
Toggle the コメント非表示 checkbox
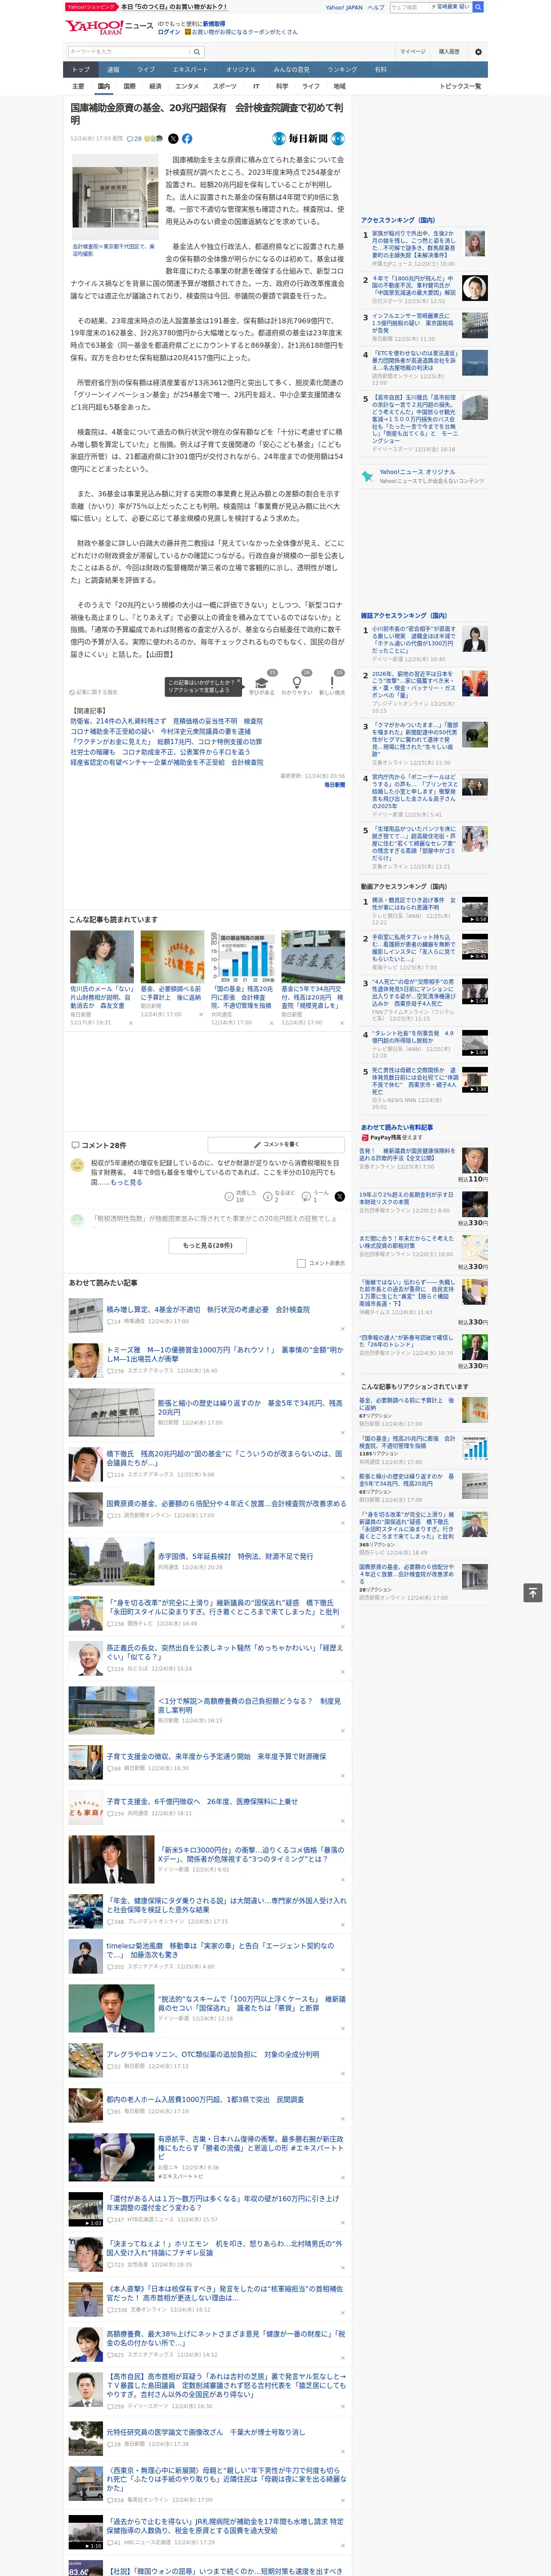point(301,1263)
